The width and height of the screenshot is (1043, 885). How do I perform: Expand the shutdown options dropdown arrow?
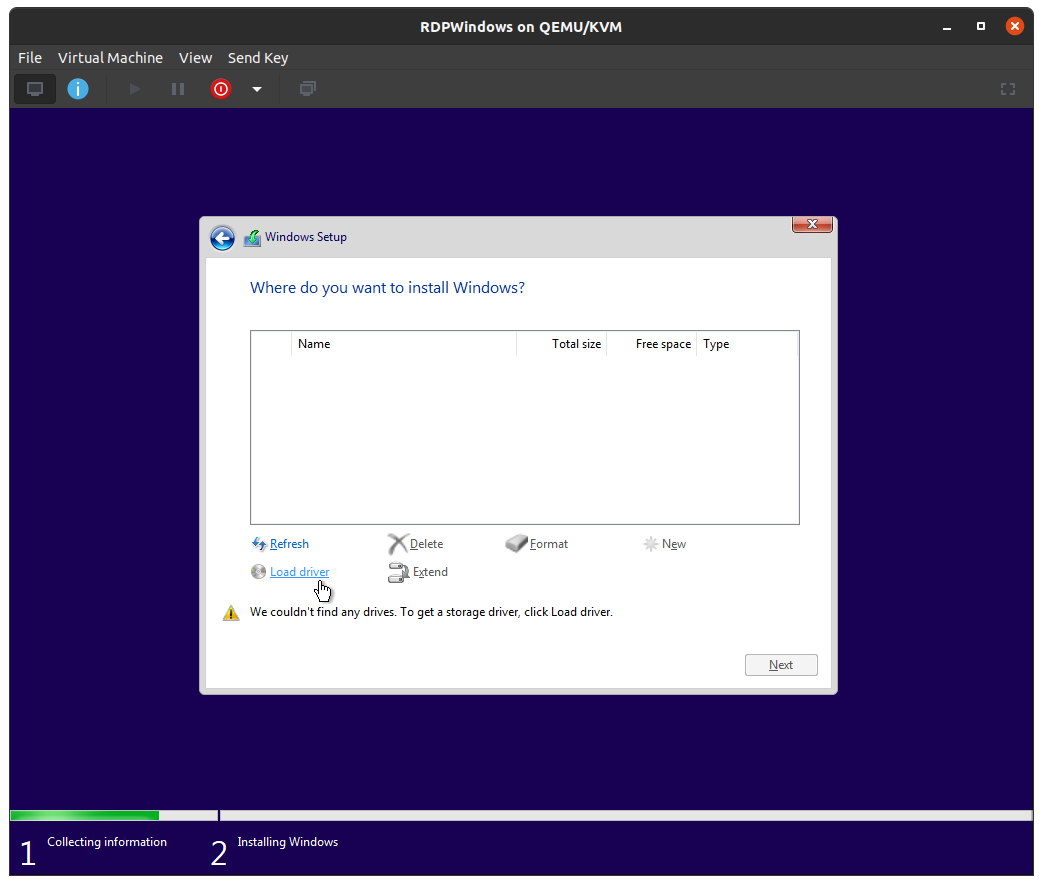click(x=257, y=89)
